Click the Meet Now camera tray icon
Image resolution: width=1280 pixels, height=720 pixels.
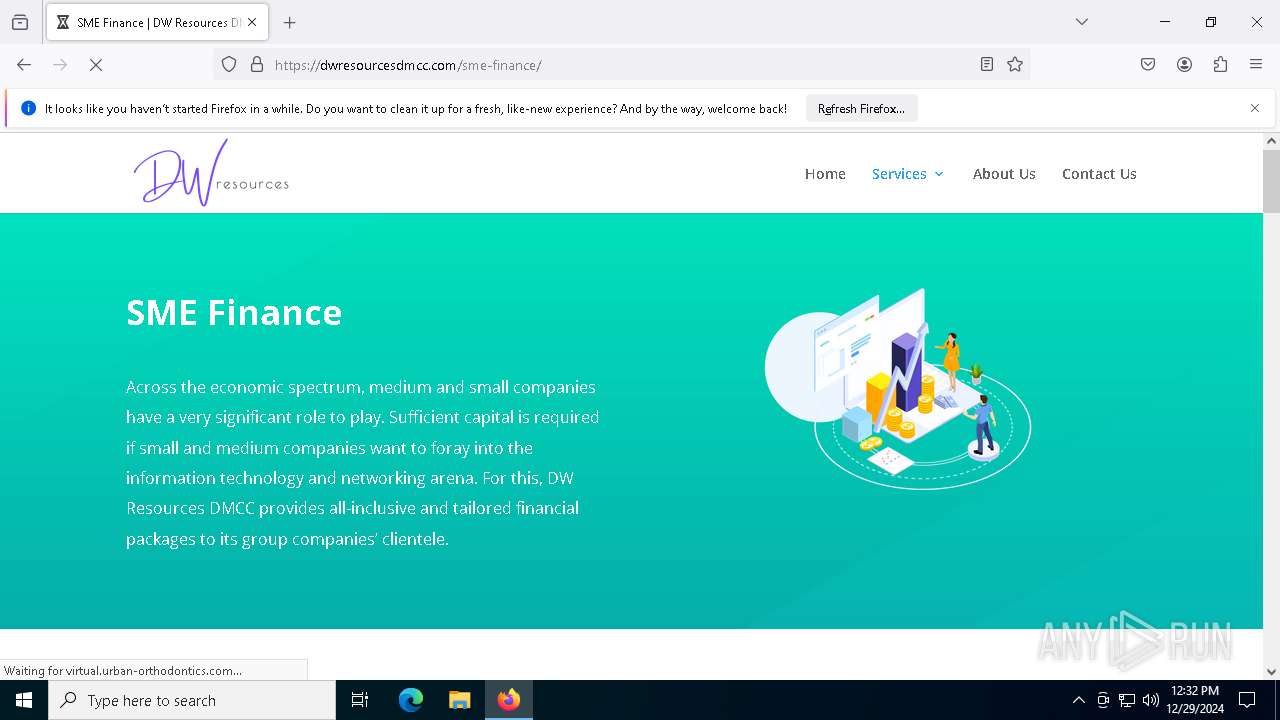click(x=1103, y=700)
